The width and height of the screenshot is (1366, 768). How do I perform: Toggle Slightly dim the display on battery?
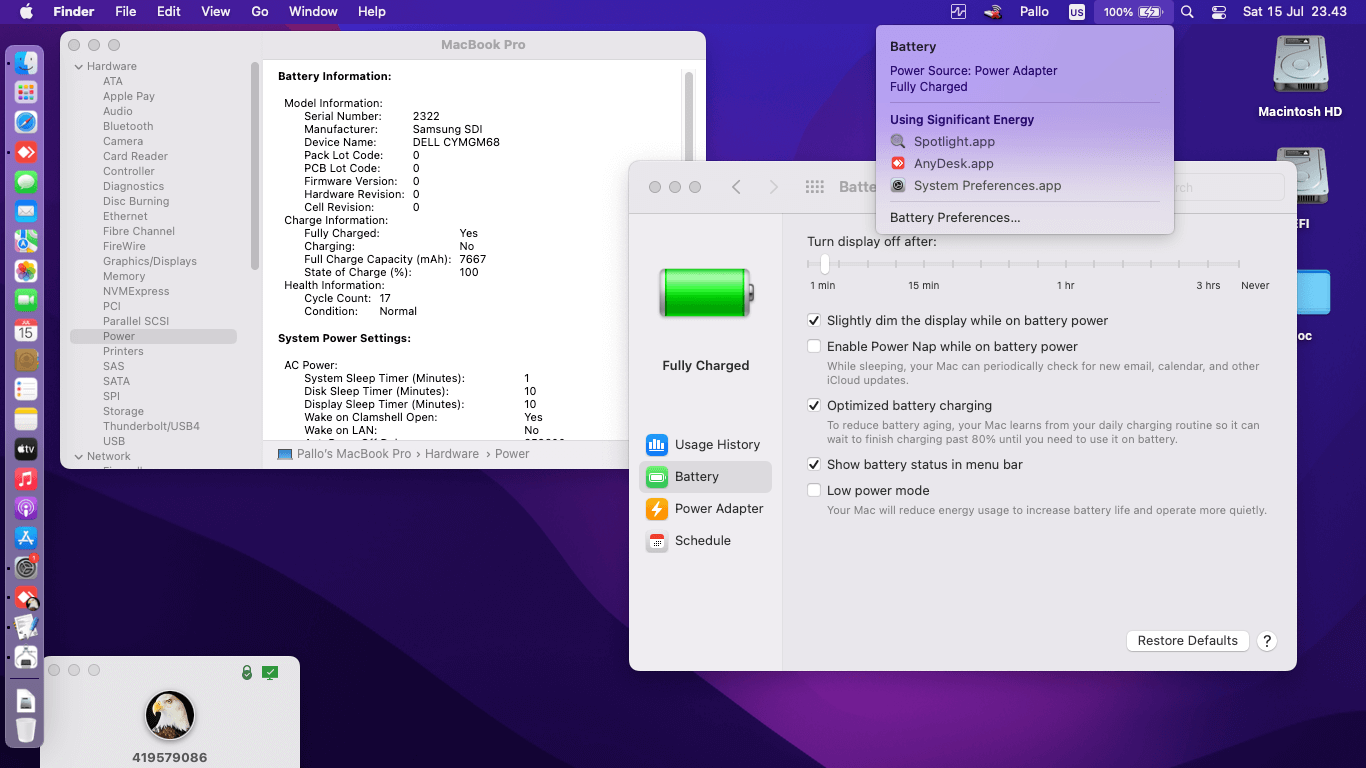pyautogui.click(x=815, y=321)
